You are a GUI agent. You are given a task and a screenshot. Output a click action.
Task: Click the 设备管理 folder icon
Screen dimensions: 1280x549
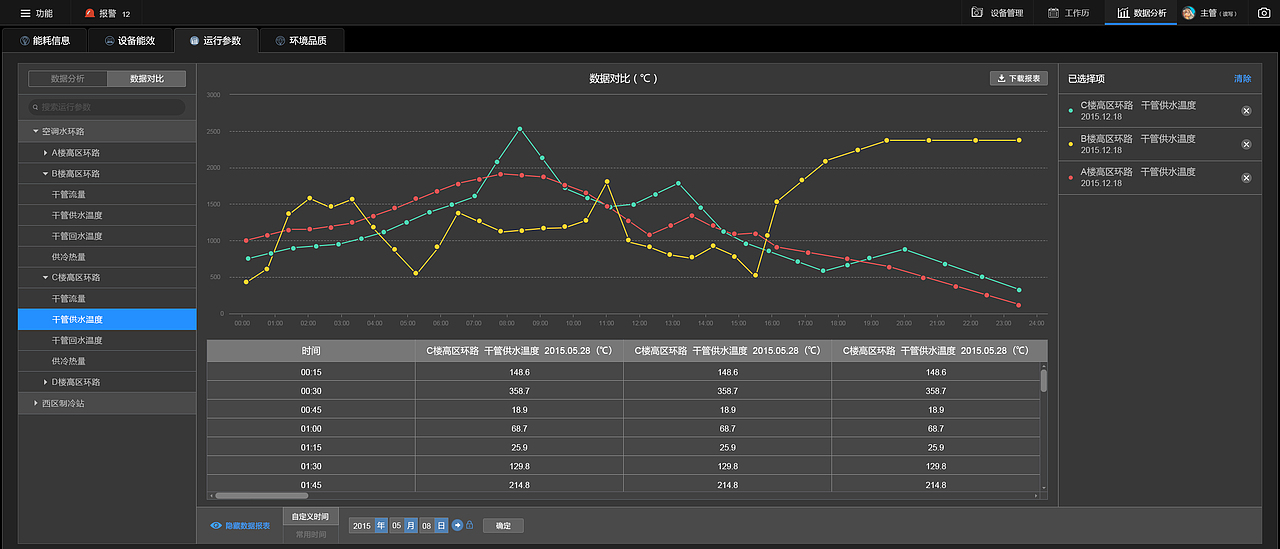coord(977,13)
